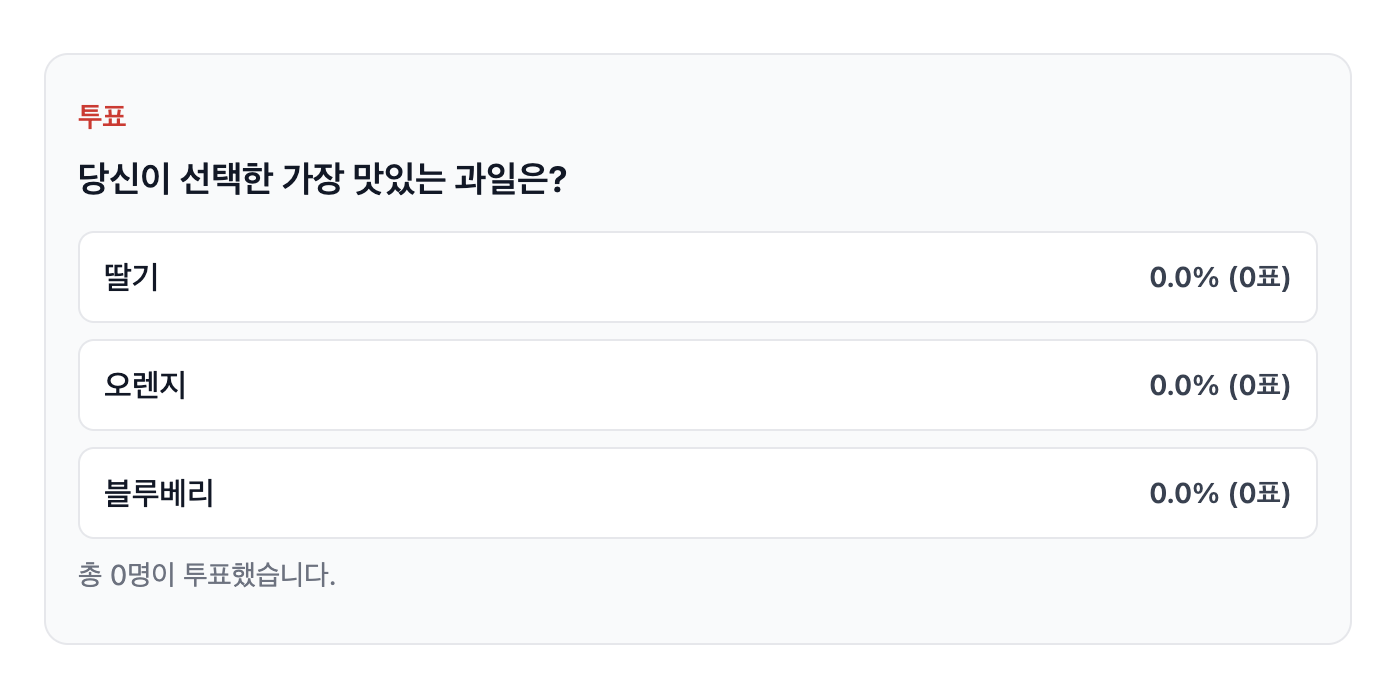The image size is (1396, 700).
Task: Select the 오렌지 option label text
Action: (x=144, y=385)
